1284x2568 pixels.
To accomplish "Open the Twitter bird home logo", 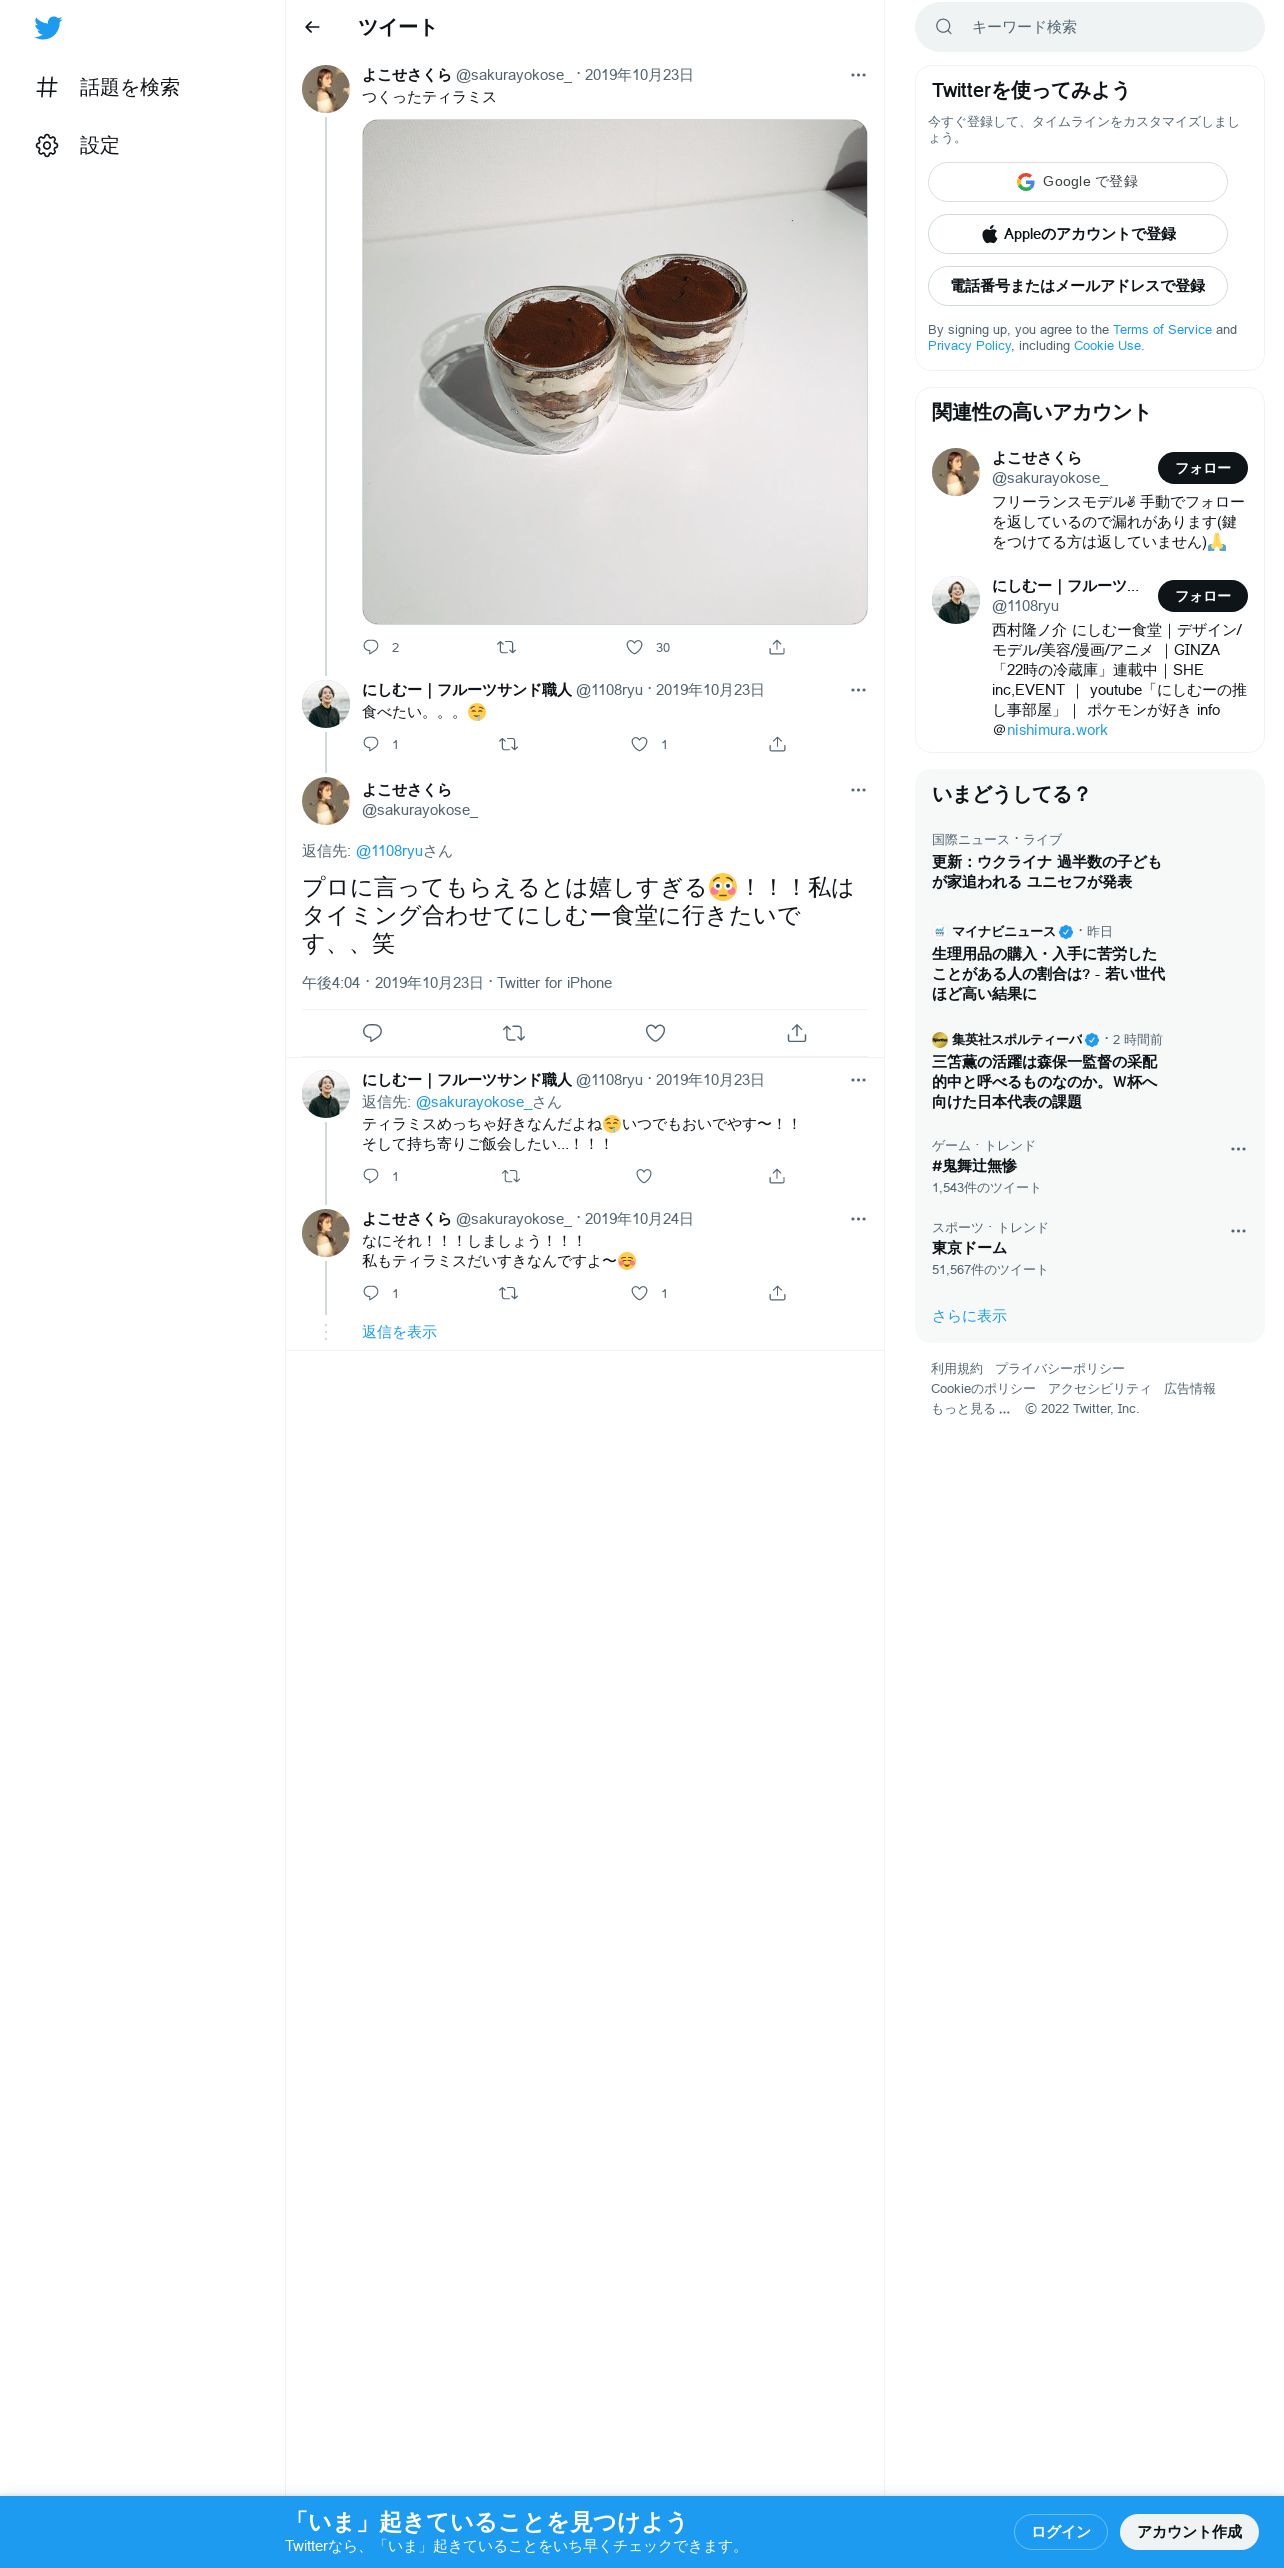I will coord(48,28).
